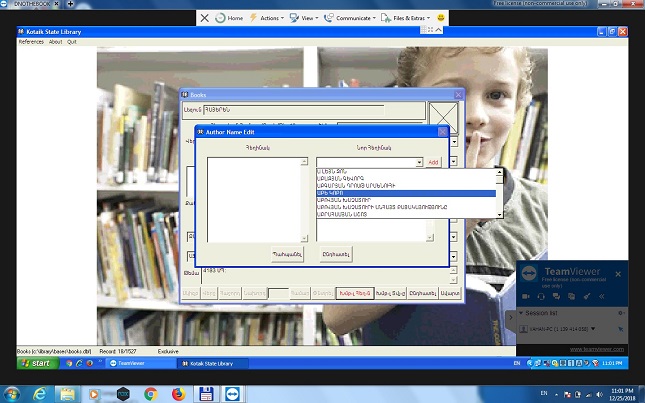Open the References menu
Image resolution: width=645 pixels, height=403 pixels.
[31, 42]
